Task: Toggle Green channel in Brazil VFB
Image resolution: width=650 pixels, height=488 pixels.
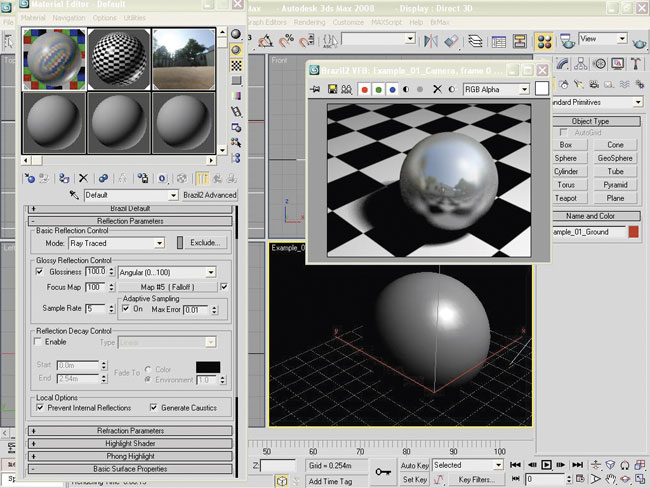Action: tap(378, 89)
